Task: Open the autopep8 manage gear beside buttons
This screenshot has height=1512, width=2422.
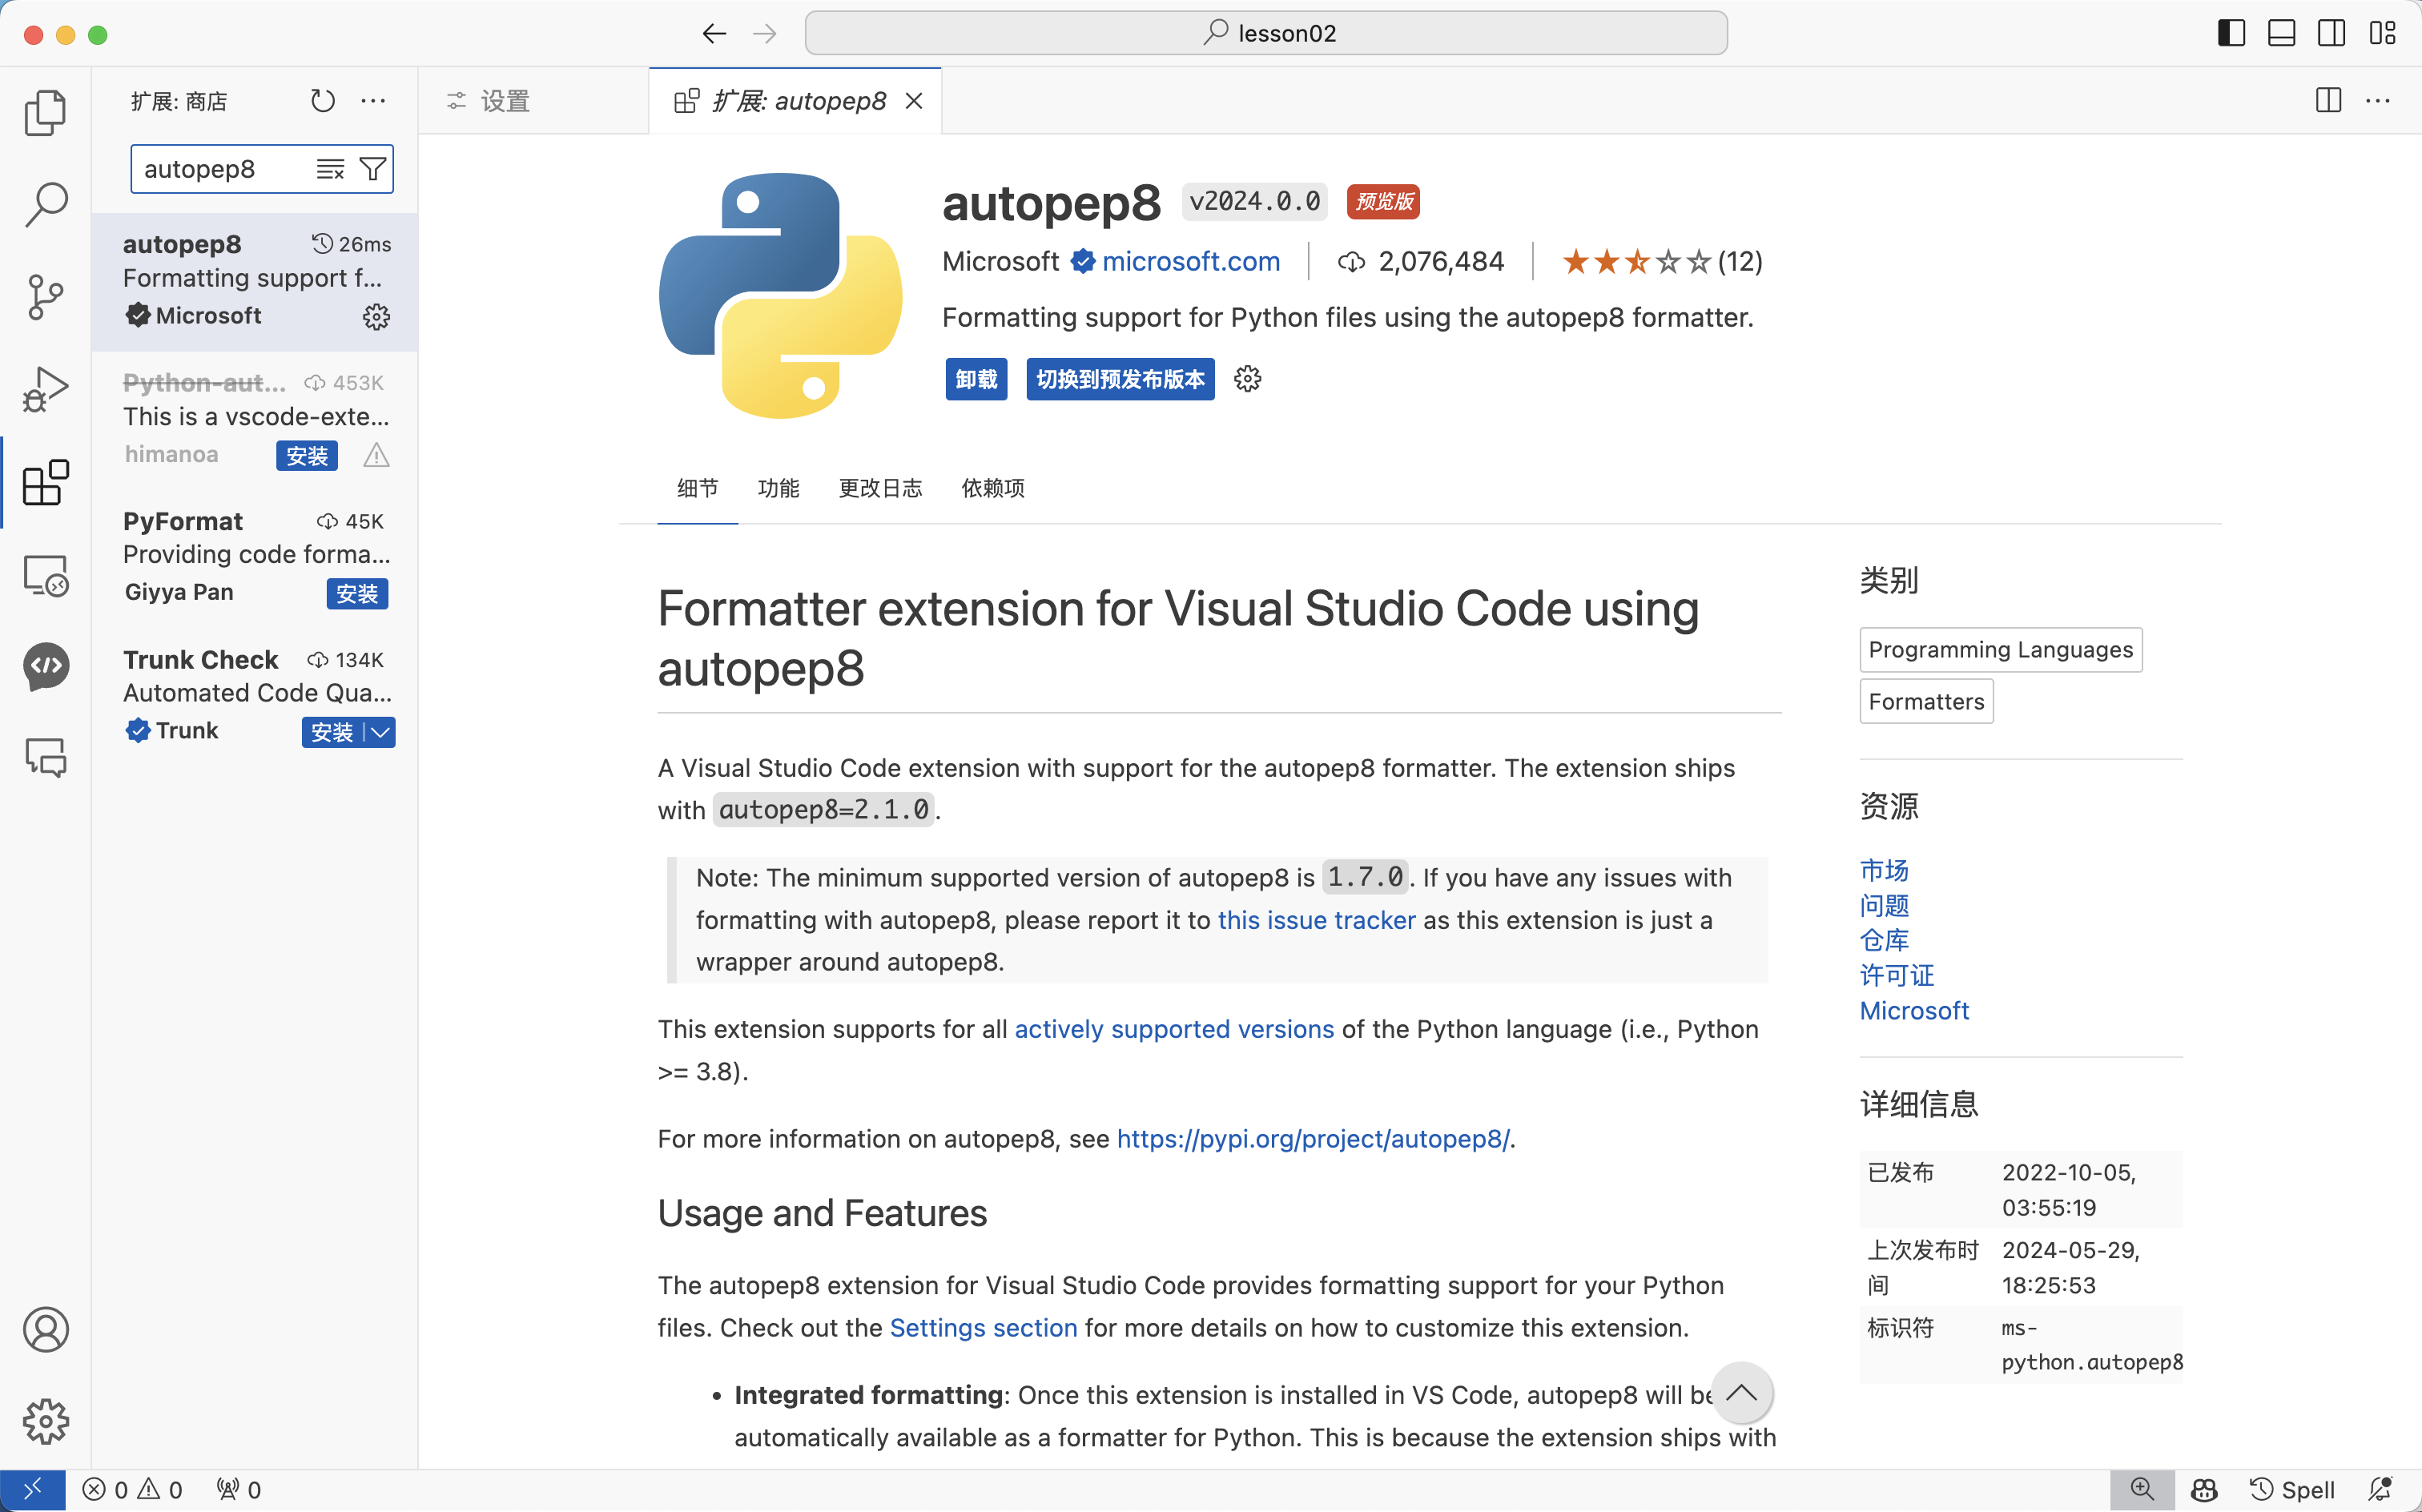Action: tap(1247, 379)
